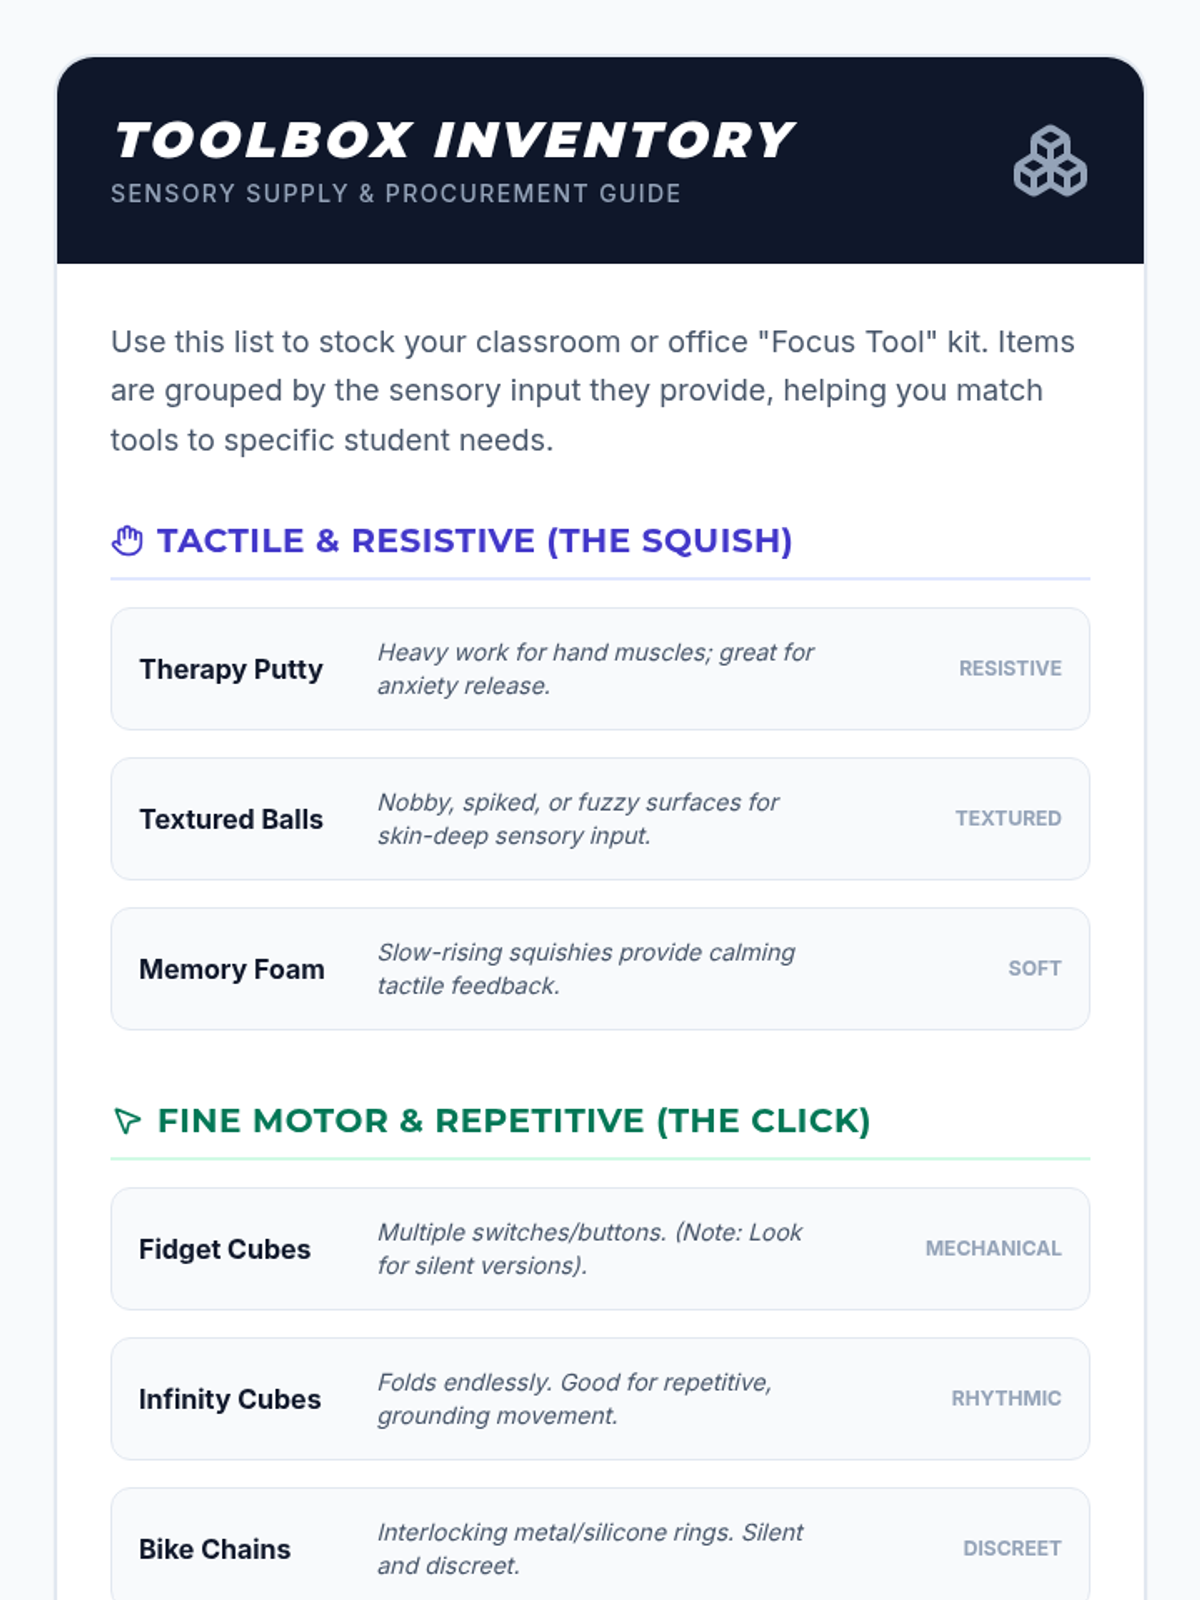Click the MECHANICAL tag label

[x=993, y=1249]
